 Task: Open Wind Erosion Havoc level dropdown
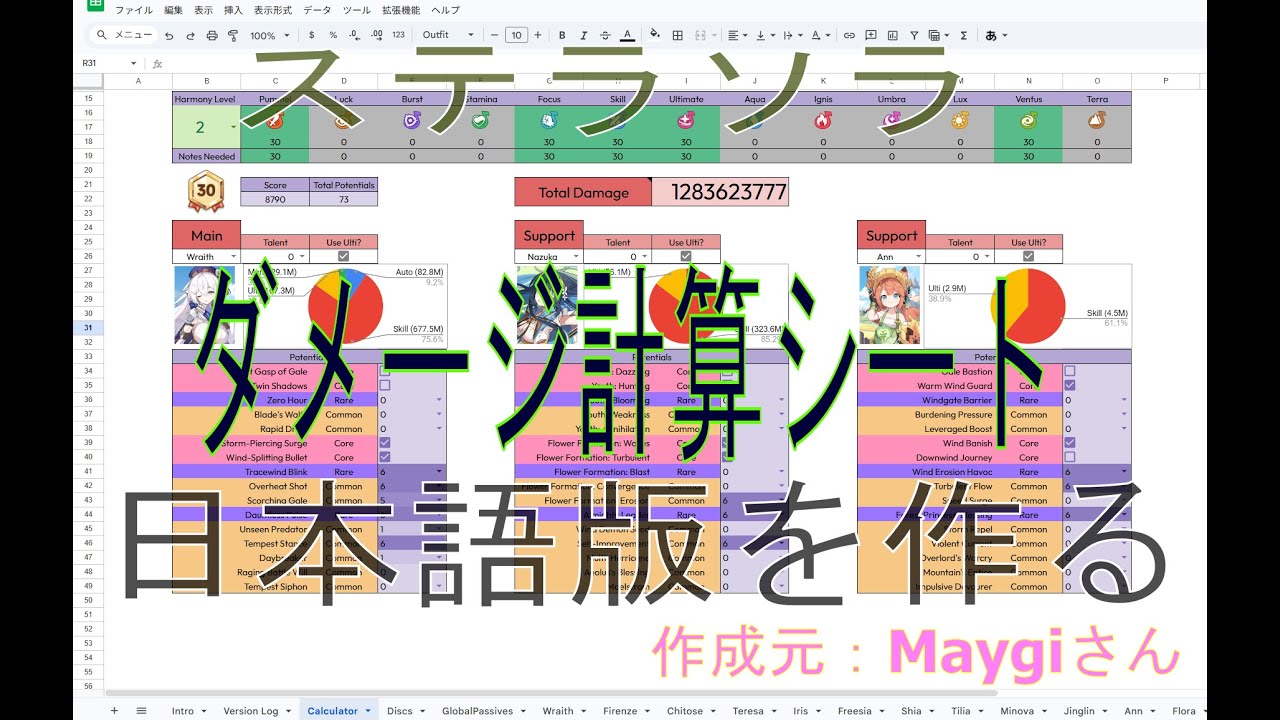(x=1124, y=472)
